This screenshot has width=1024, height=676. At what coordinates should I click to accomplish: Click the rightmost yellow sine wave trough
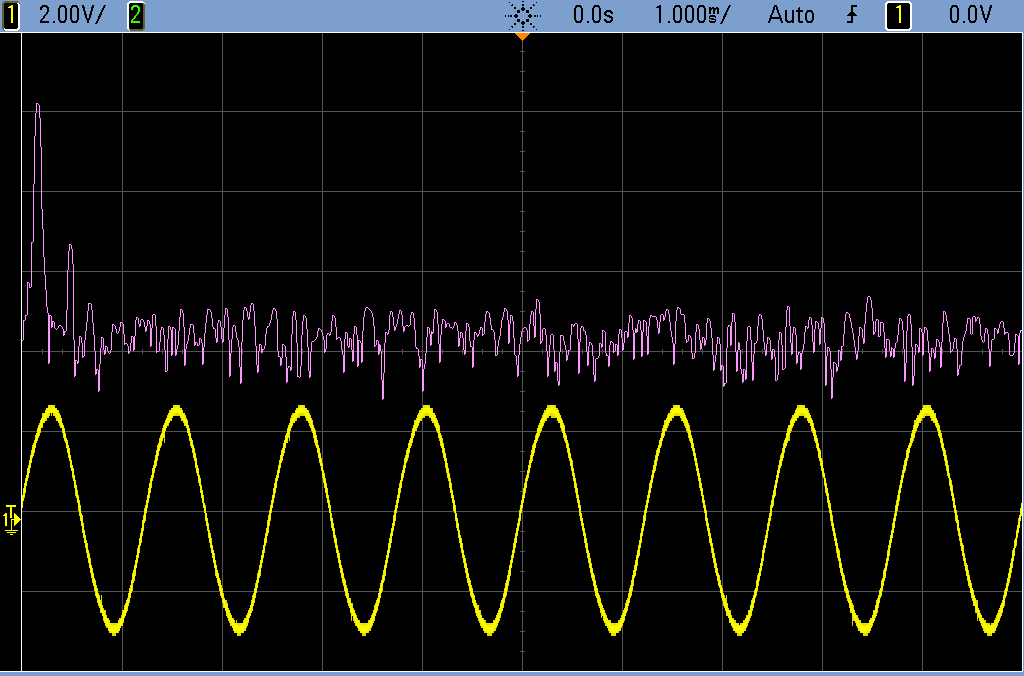pos(989,627)
